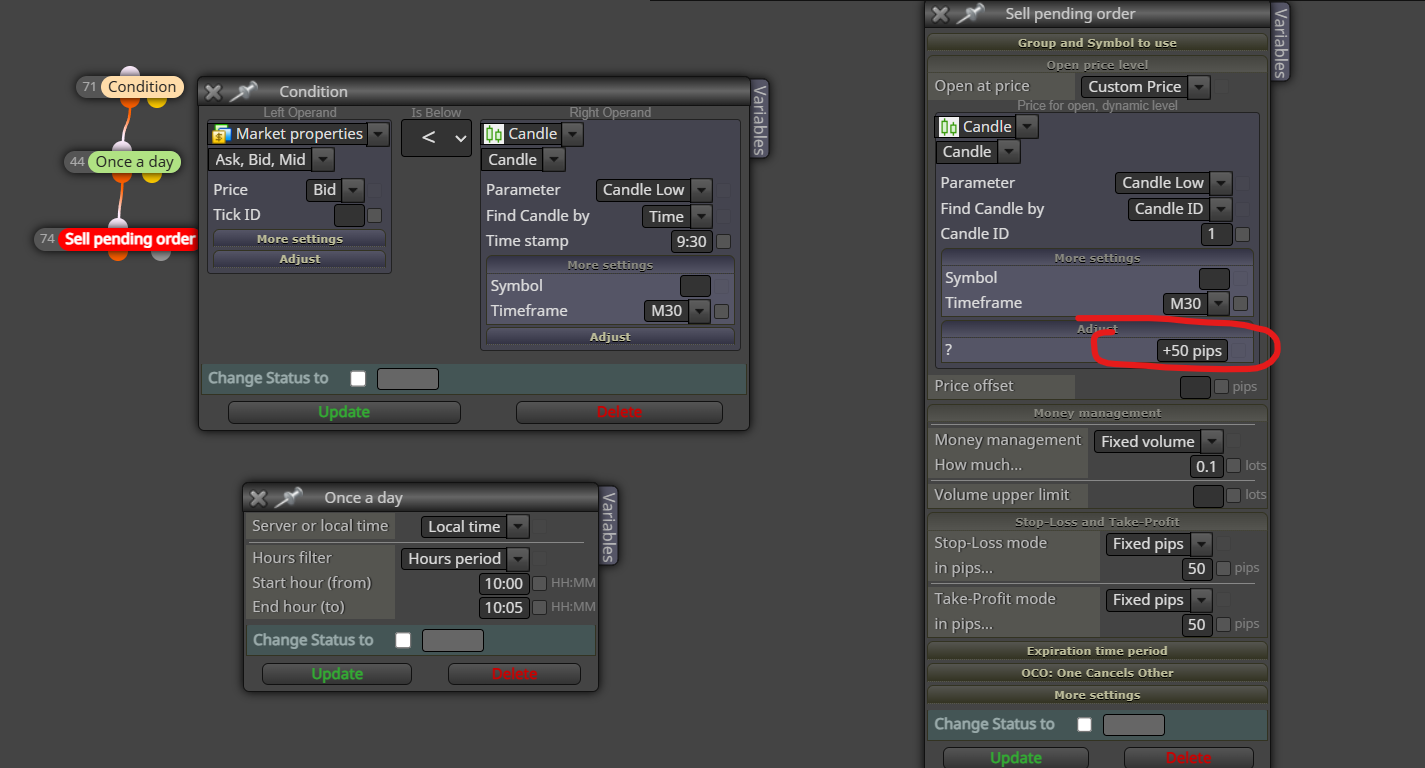
Task: Open the Price Bid dropdown
Action: point(352,190)
